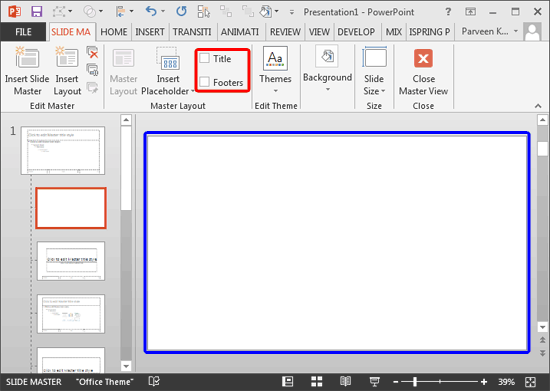The height and width of the screenshot is (391, 550).
Task: Open the dropdown arrow beside Align Objects icon
Action: (x=132, y=12)
